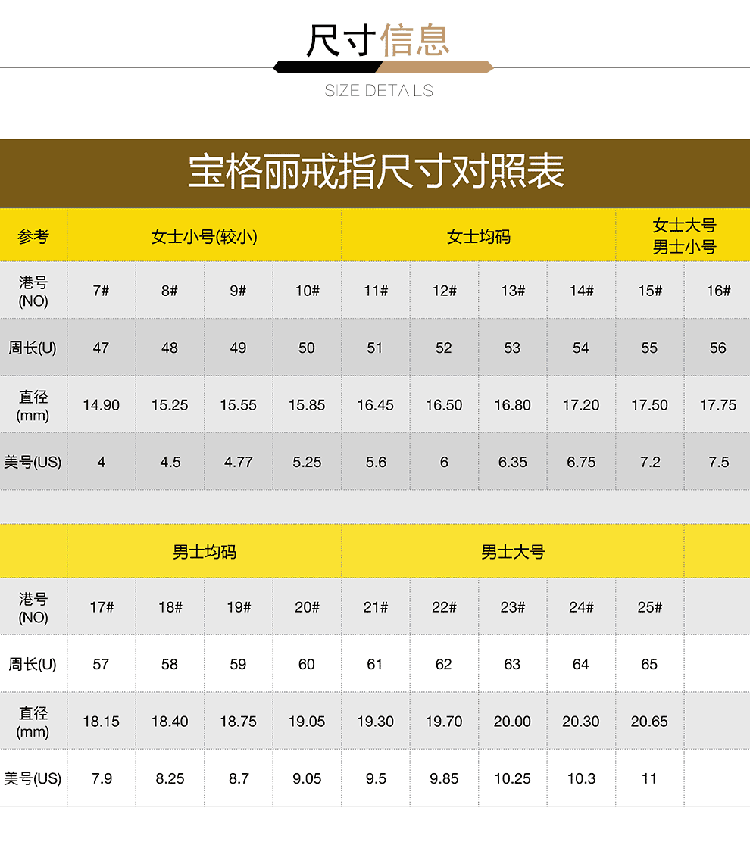Select the 女士均码 header
The width and height of the screenshot is (750, 848).
click(479, 236)
